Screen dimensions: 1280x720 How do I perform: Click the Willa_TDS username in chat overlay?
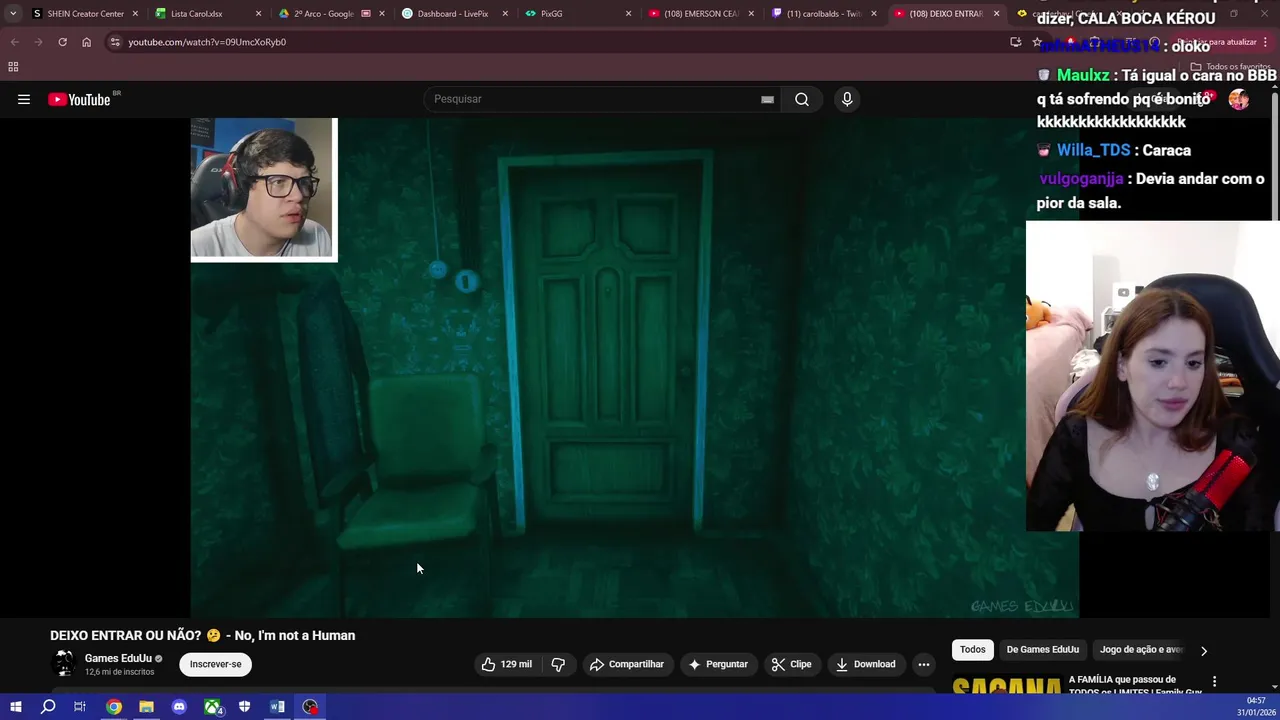1093,150
